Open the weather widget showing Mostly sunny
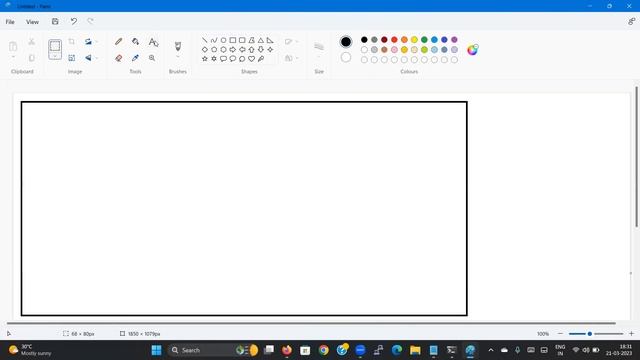The image size is (640, 360). pos(31,350)
